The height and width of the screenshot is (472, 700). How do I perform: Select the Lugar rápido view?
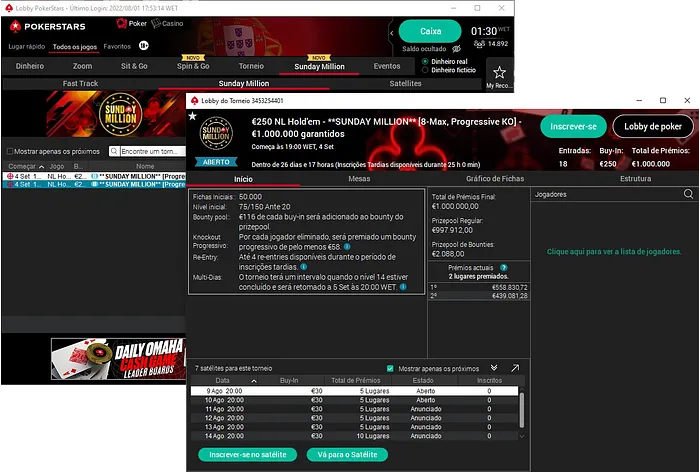click(27, 46)
